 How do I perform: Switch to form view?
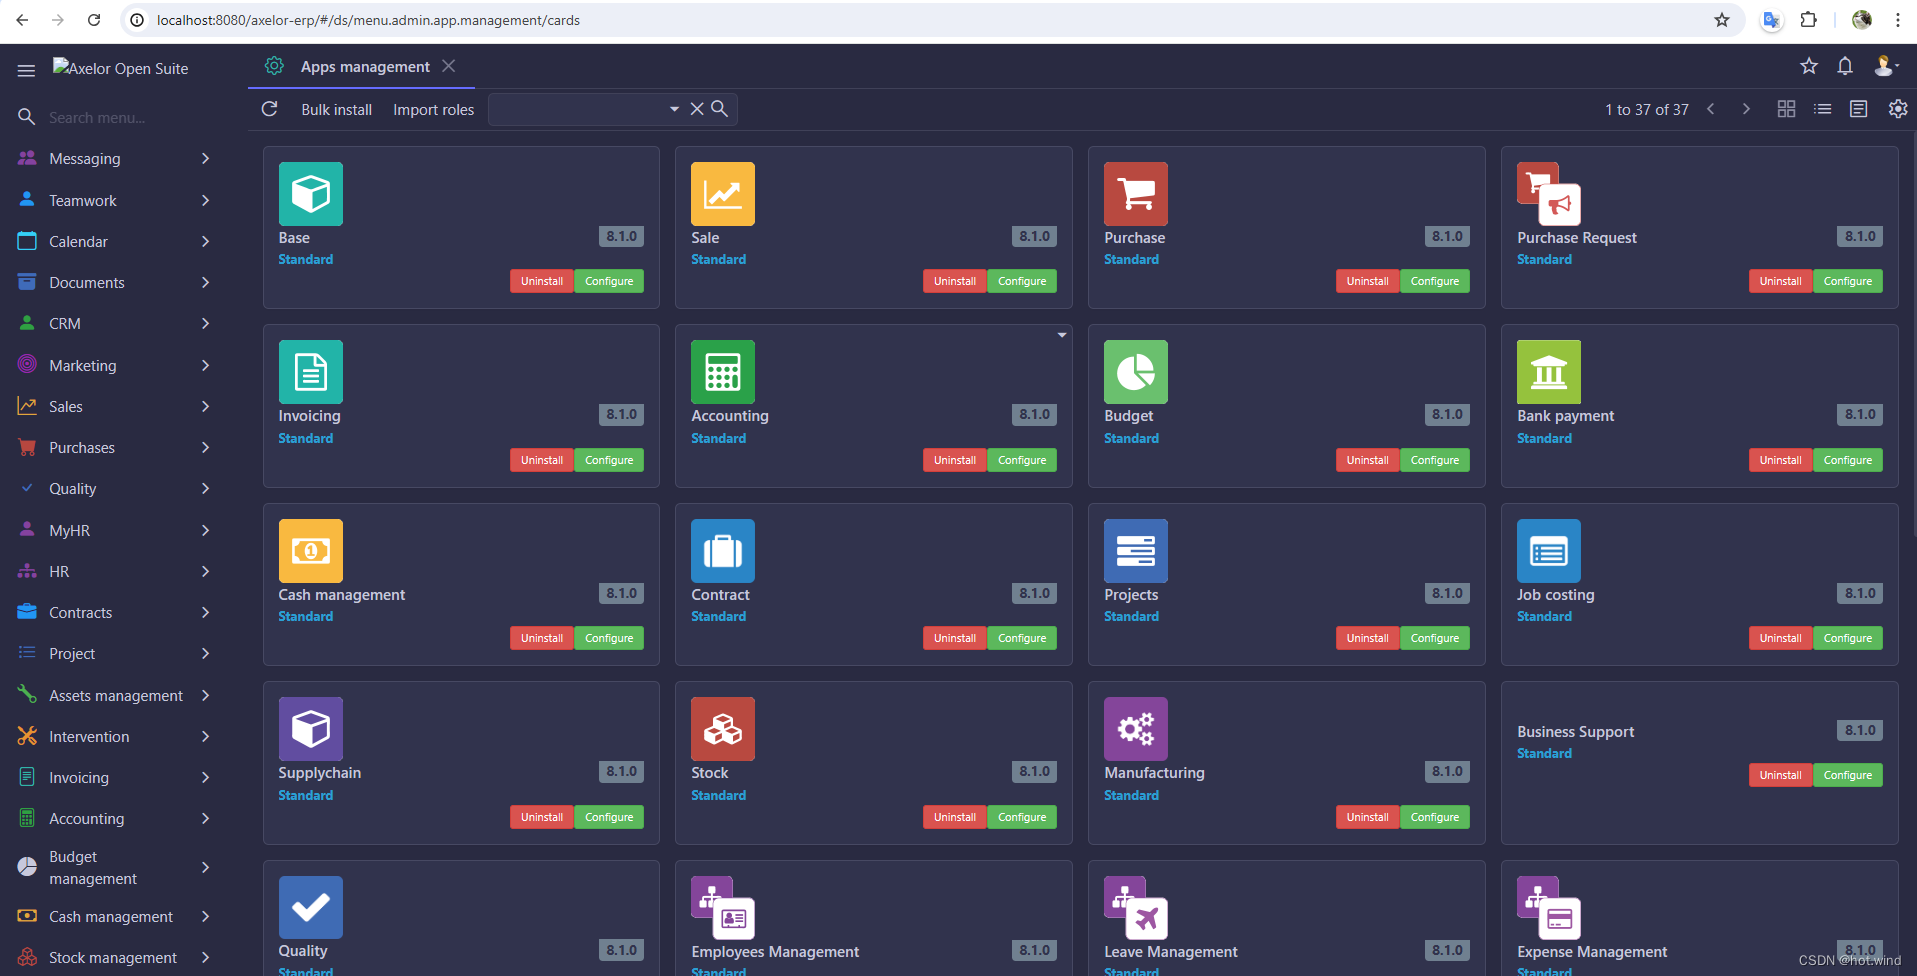pyautogui.click(x=1858, y=109)
